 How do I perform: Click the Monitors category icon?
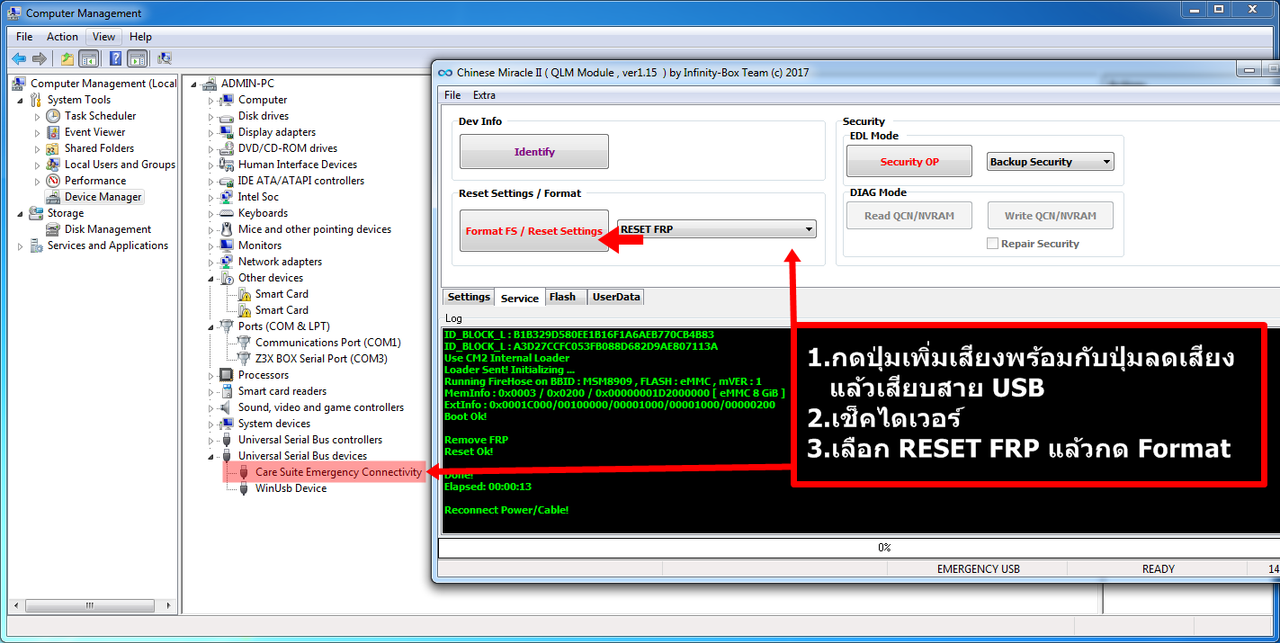(227, 245)
